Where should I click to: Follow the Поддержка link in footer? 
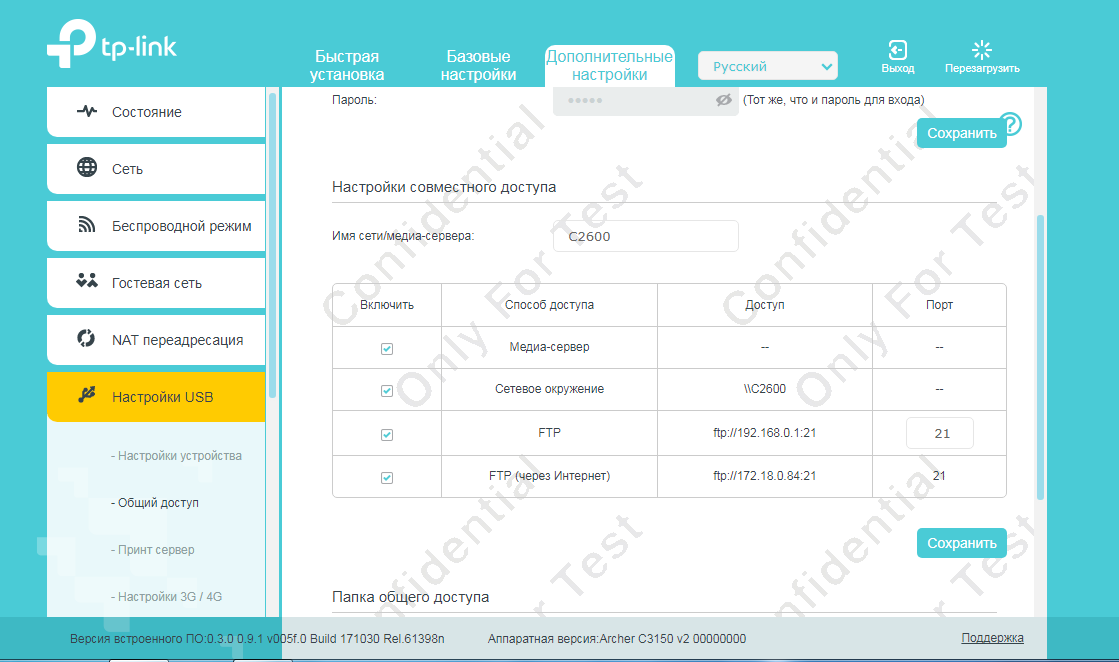(x=992, y=638)
